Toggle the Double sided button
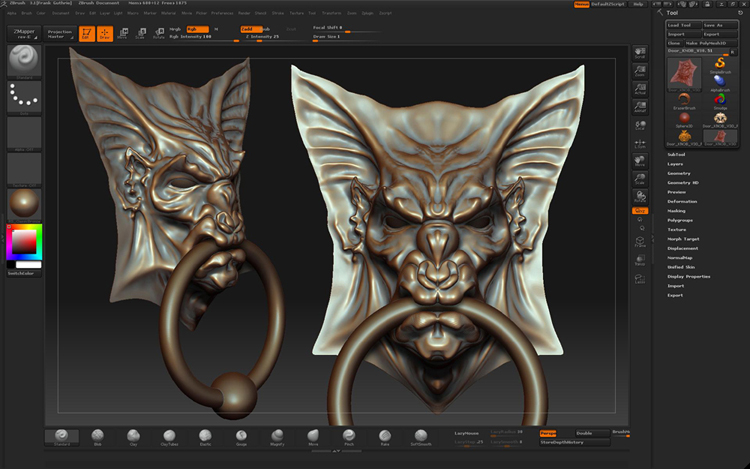Viewport: 750px width, 469px height. (592, 433)
